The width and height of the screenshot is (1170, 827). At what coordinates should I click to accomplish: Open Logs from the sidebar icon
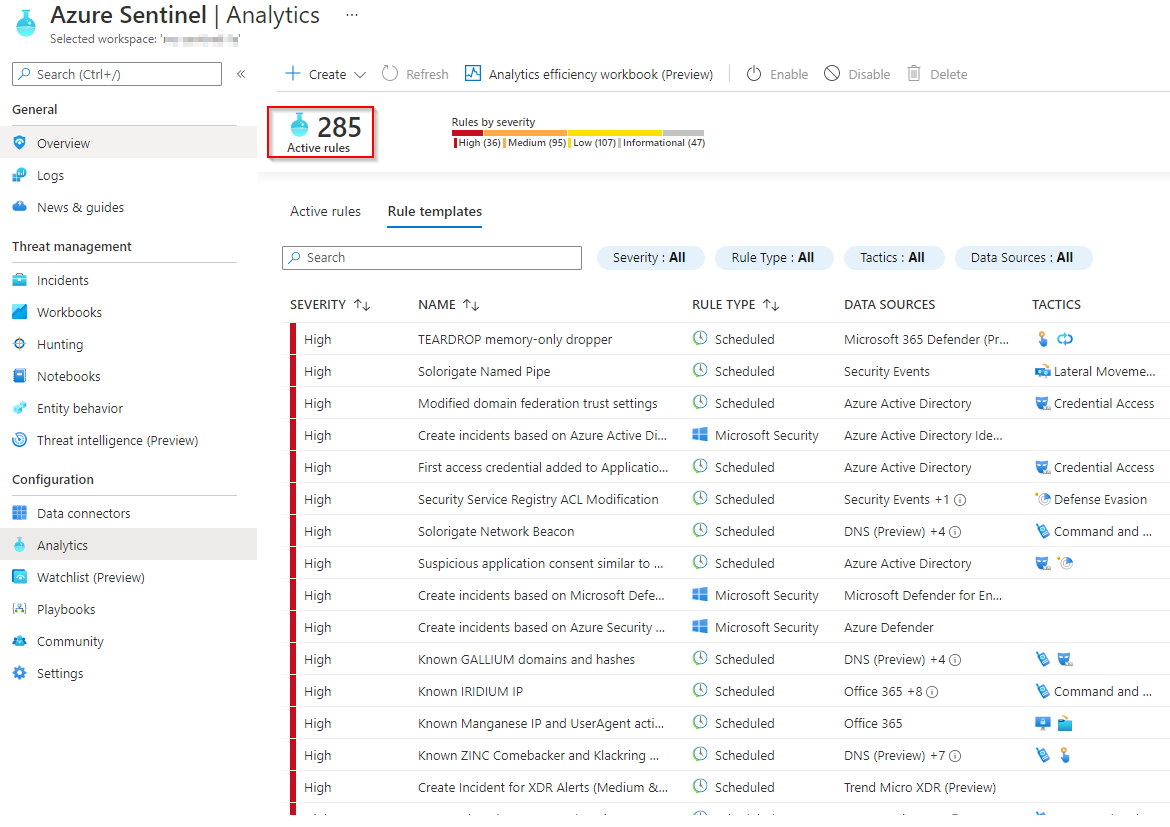coord(20,175)
